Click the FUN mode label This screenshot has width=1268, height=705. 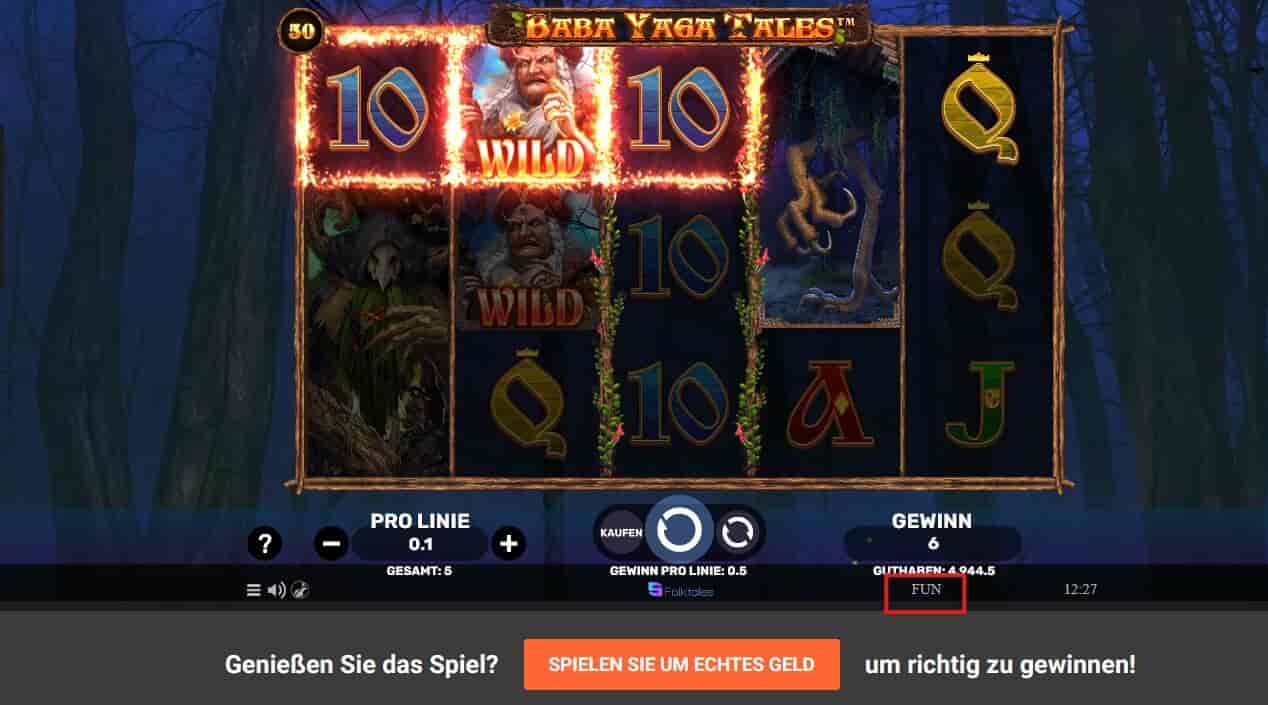(926, 589)
